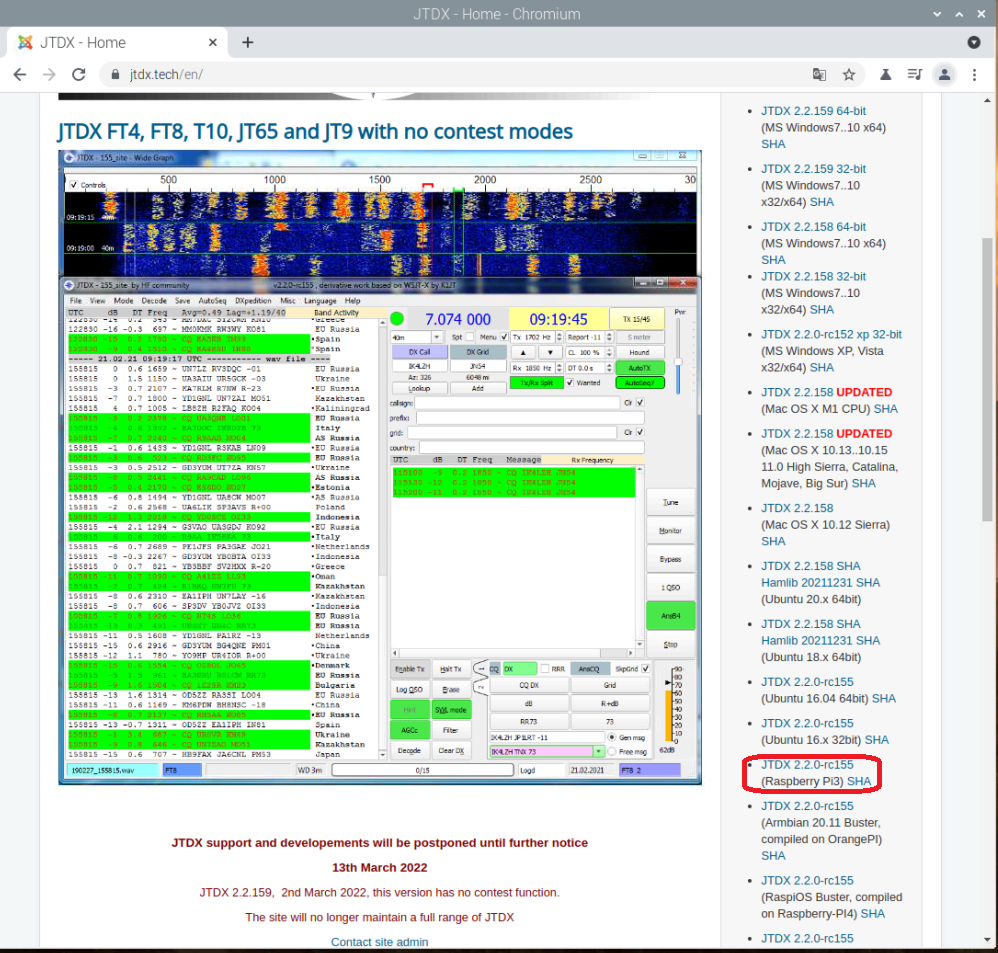
Task: Open the tab search dropdown circle icon
Action: pyautogui.click(x=974, y=42)
